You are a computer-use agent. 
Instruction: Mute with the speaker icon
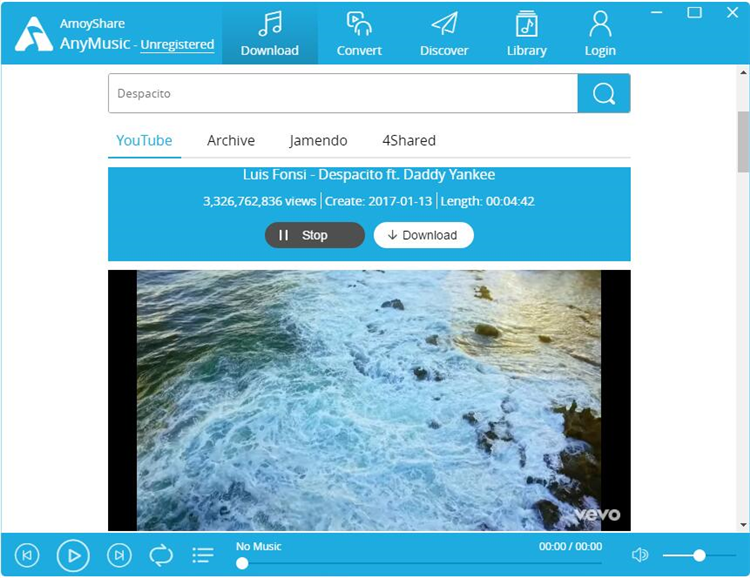click(640, 556)
